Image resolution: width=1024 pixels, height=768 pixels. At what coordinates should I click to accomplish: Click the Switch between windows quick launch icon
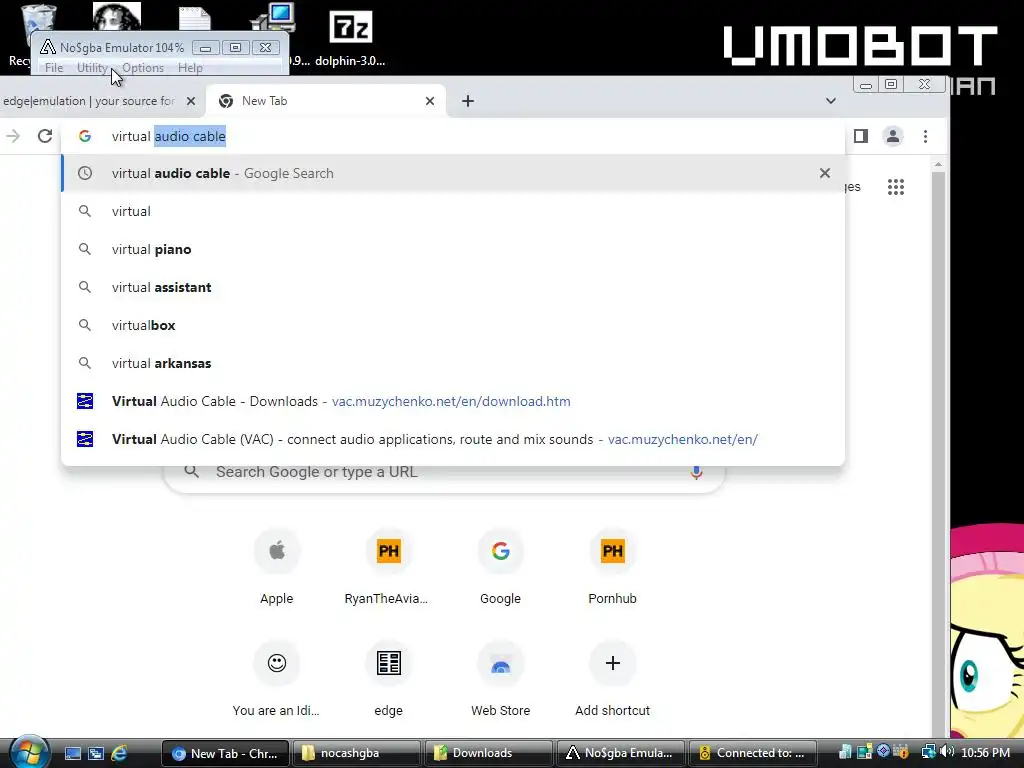pyautogui.click(x=96, y=753)
